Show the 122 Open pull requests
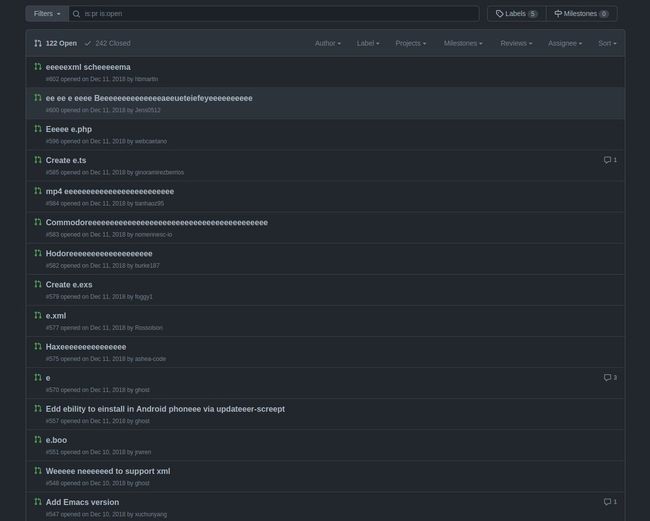The height and width of the screenshot is (521, 650). 55,44
